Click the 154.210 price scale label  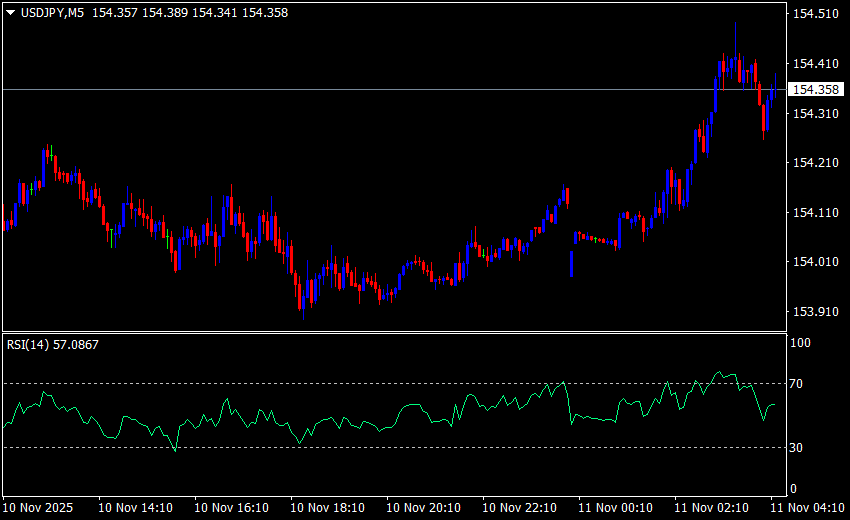tap(814, 163)
